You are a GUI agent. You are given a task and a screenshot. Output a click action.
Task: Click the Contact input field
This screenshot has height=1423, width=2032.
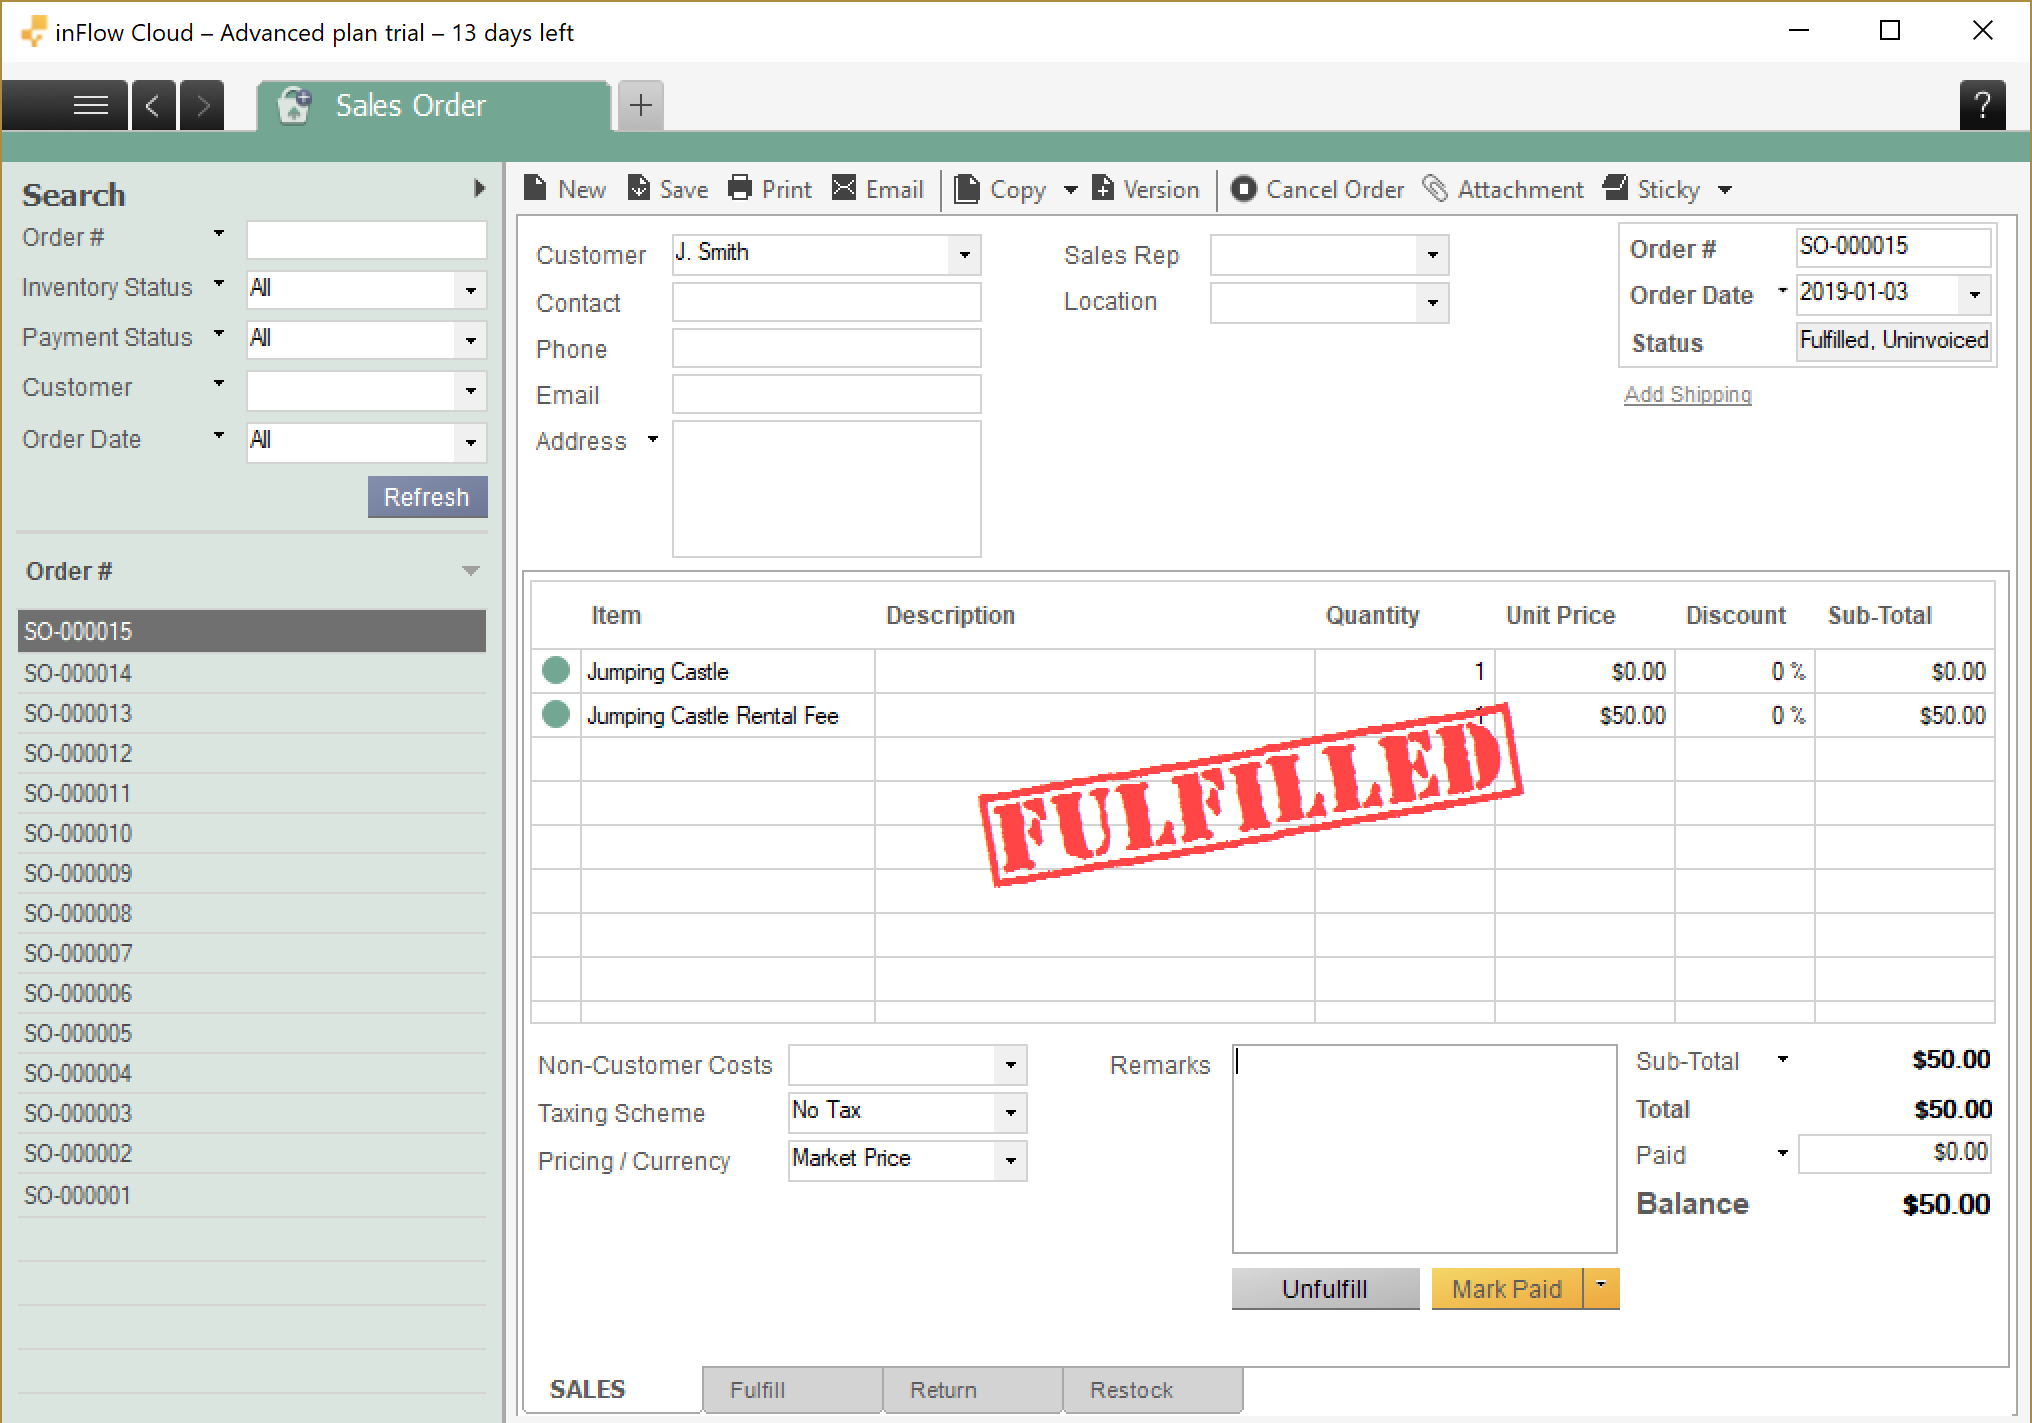[826, 302]
